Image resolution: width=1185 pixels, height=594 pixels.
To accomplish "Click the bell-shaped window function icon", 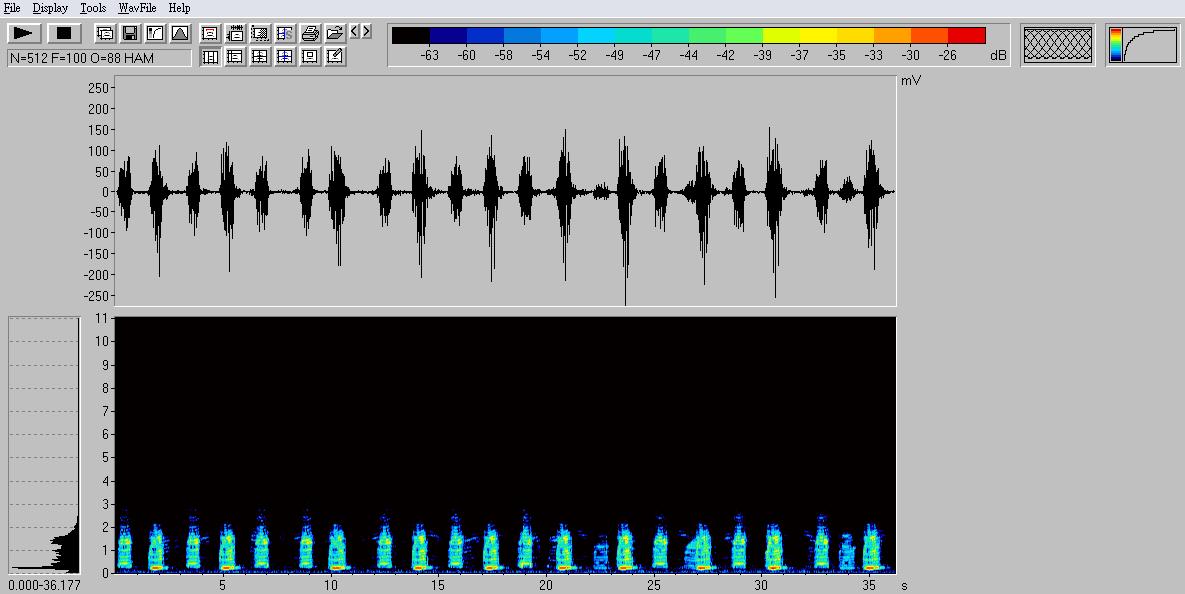I will pyautogui.click(x=180, y=33).
